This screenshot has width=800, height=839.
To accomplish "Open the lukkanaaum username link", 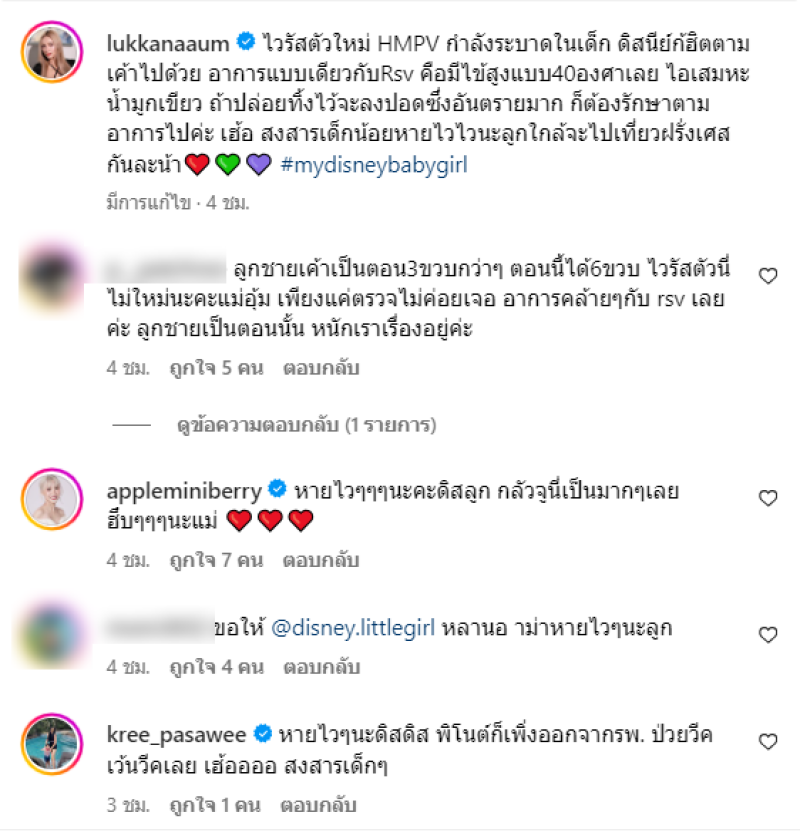I will coord(168,43).
